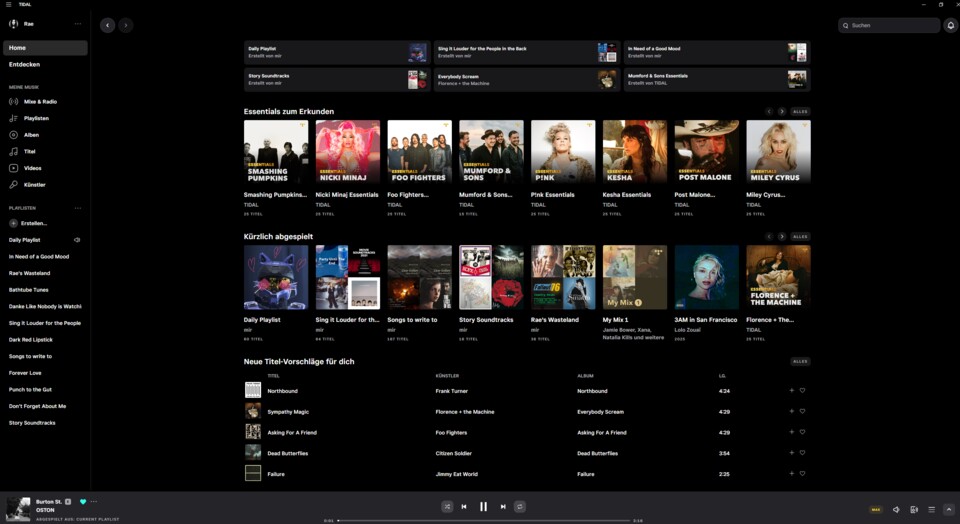Screen dimensions: 960x524
Task: Open Bathtube Tunes playlist
Action: coord(29,290)
